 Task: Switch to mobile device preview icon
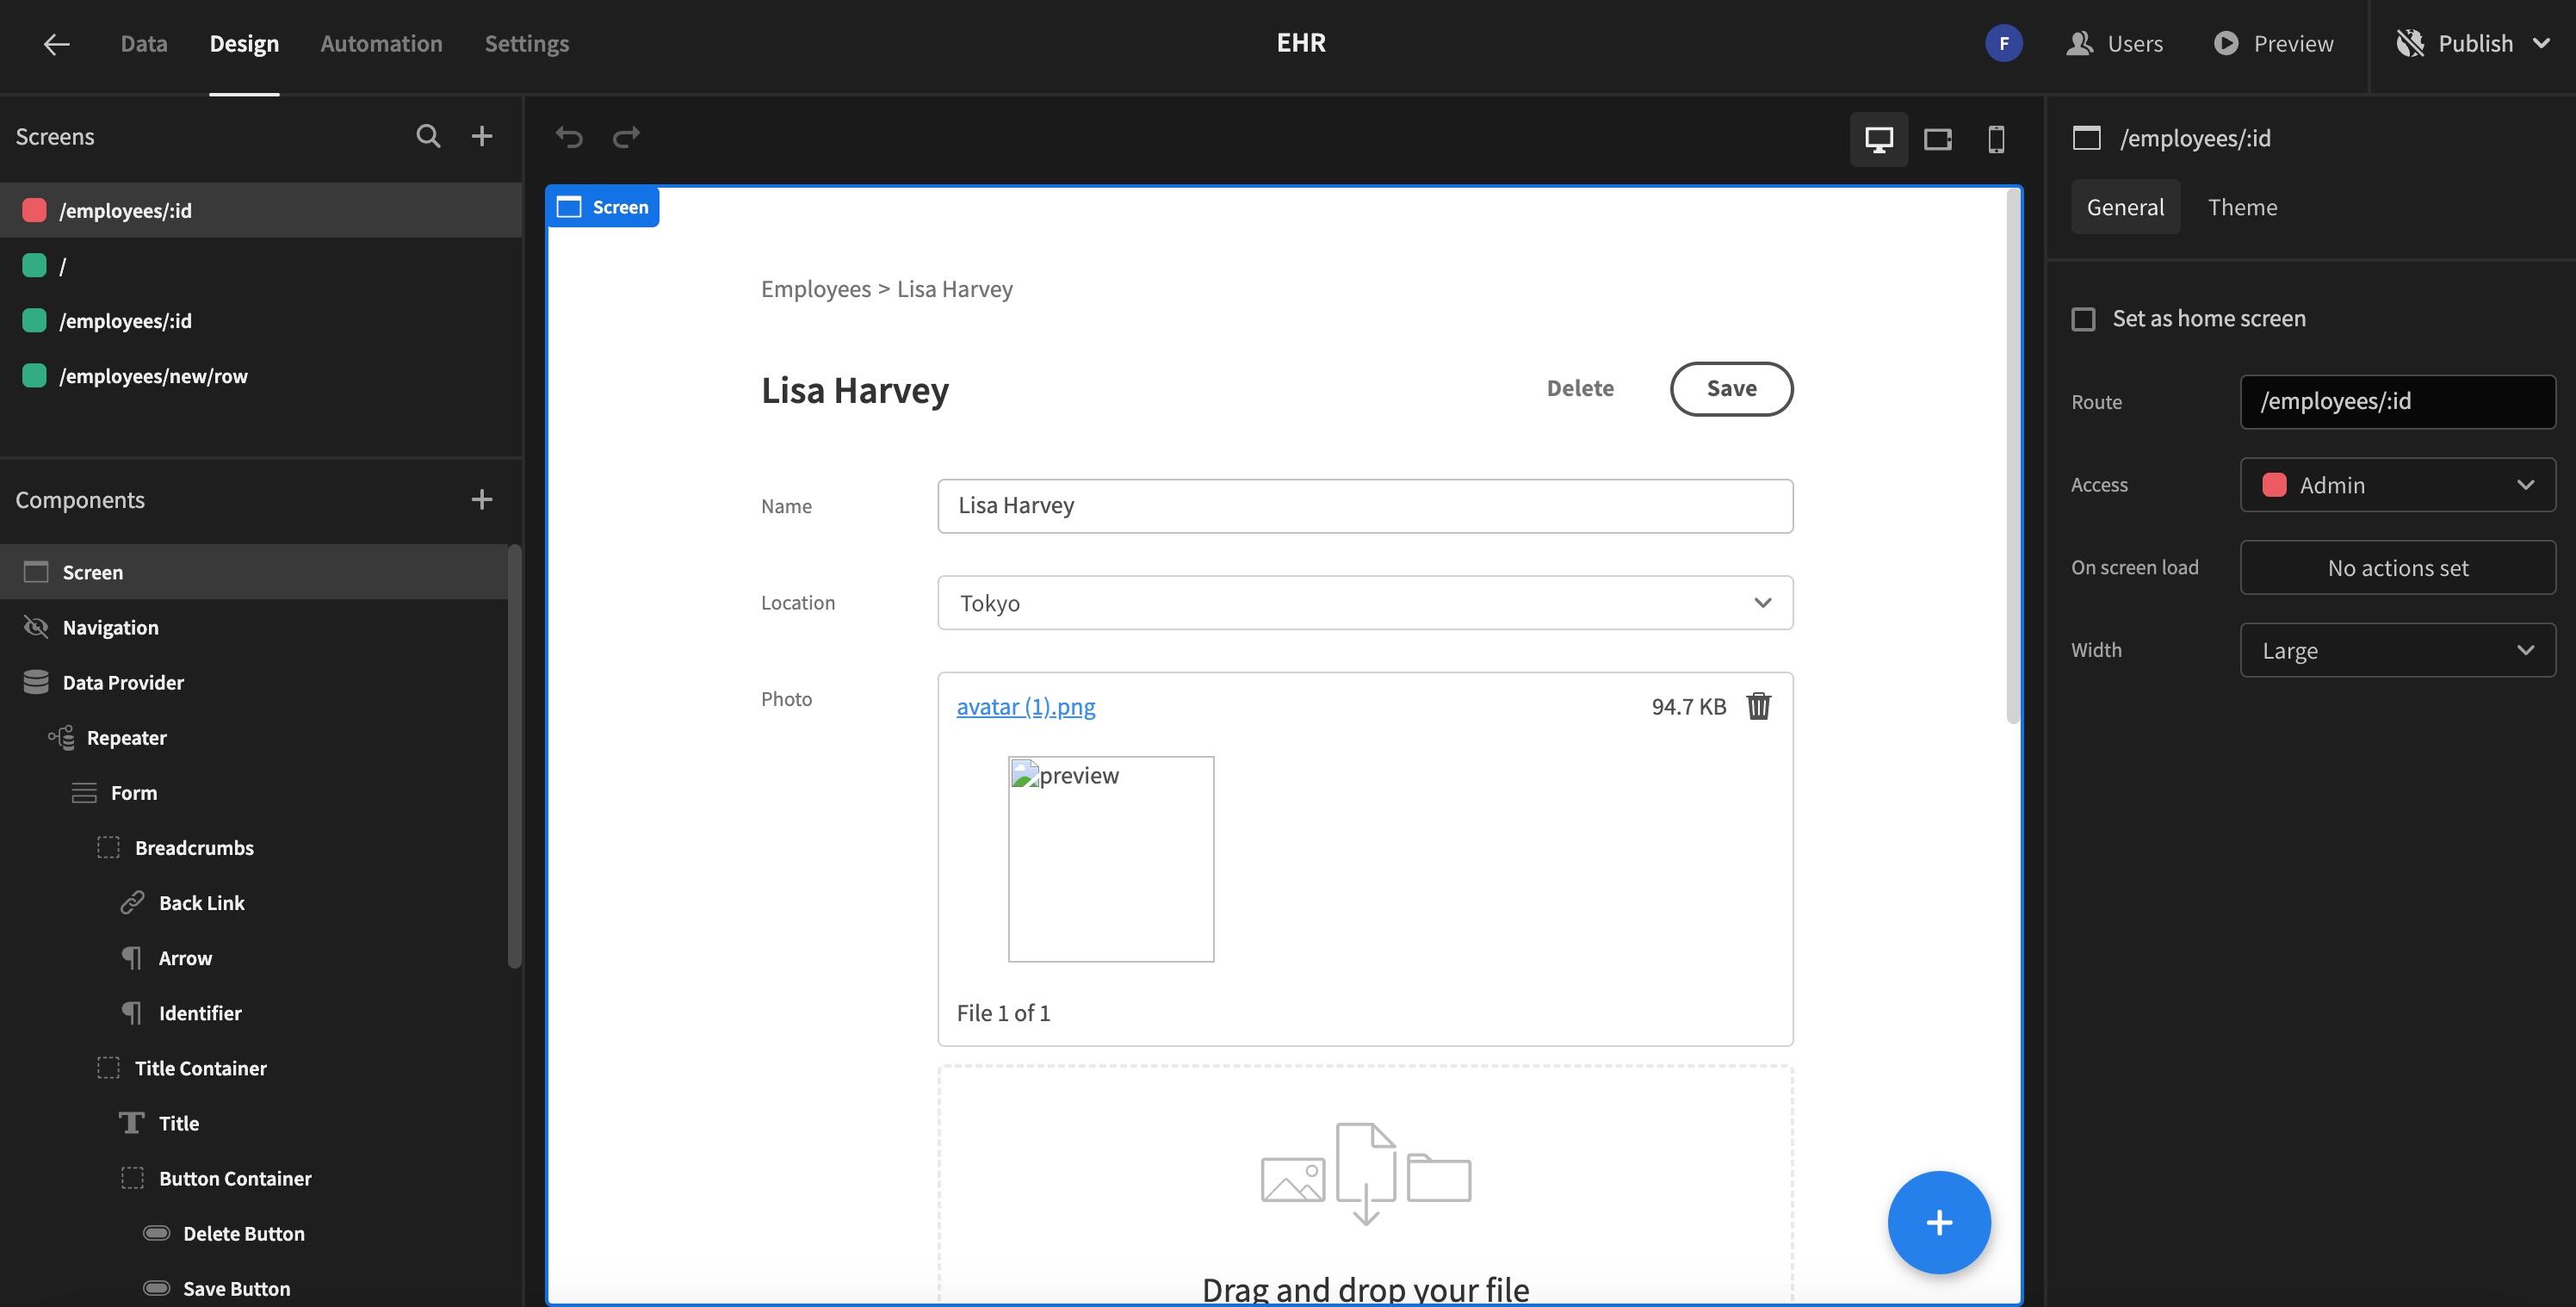point(1996,139)
